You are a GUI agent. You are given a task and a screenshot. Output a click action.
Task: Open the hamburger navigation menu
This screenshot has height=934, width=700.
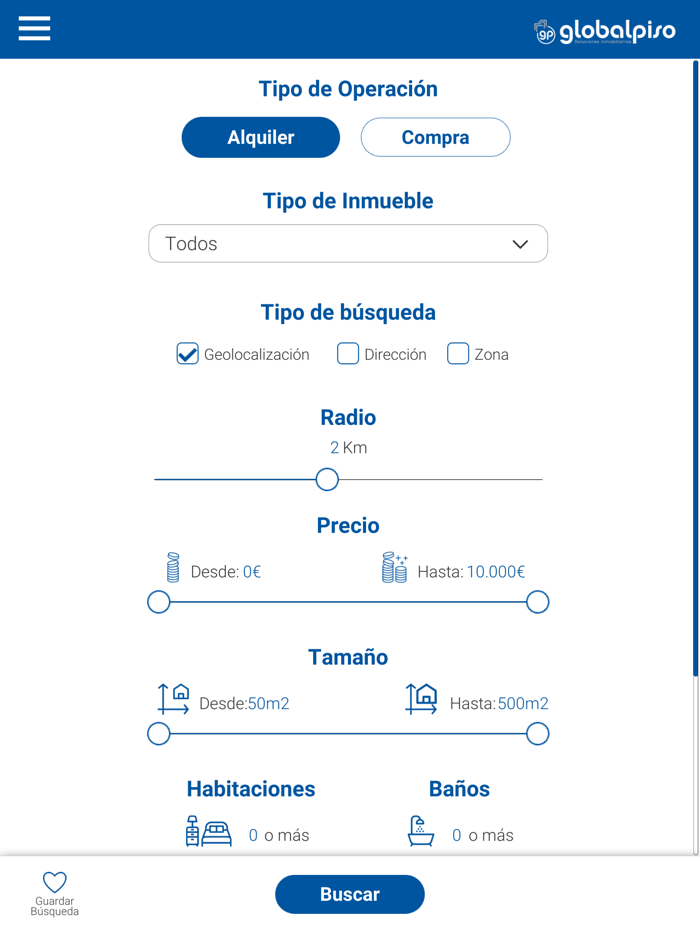pyautogui.click(x=34, y=29)
